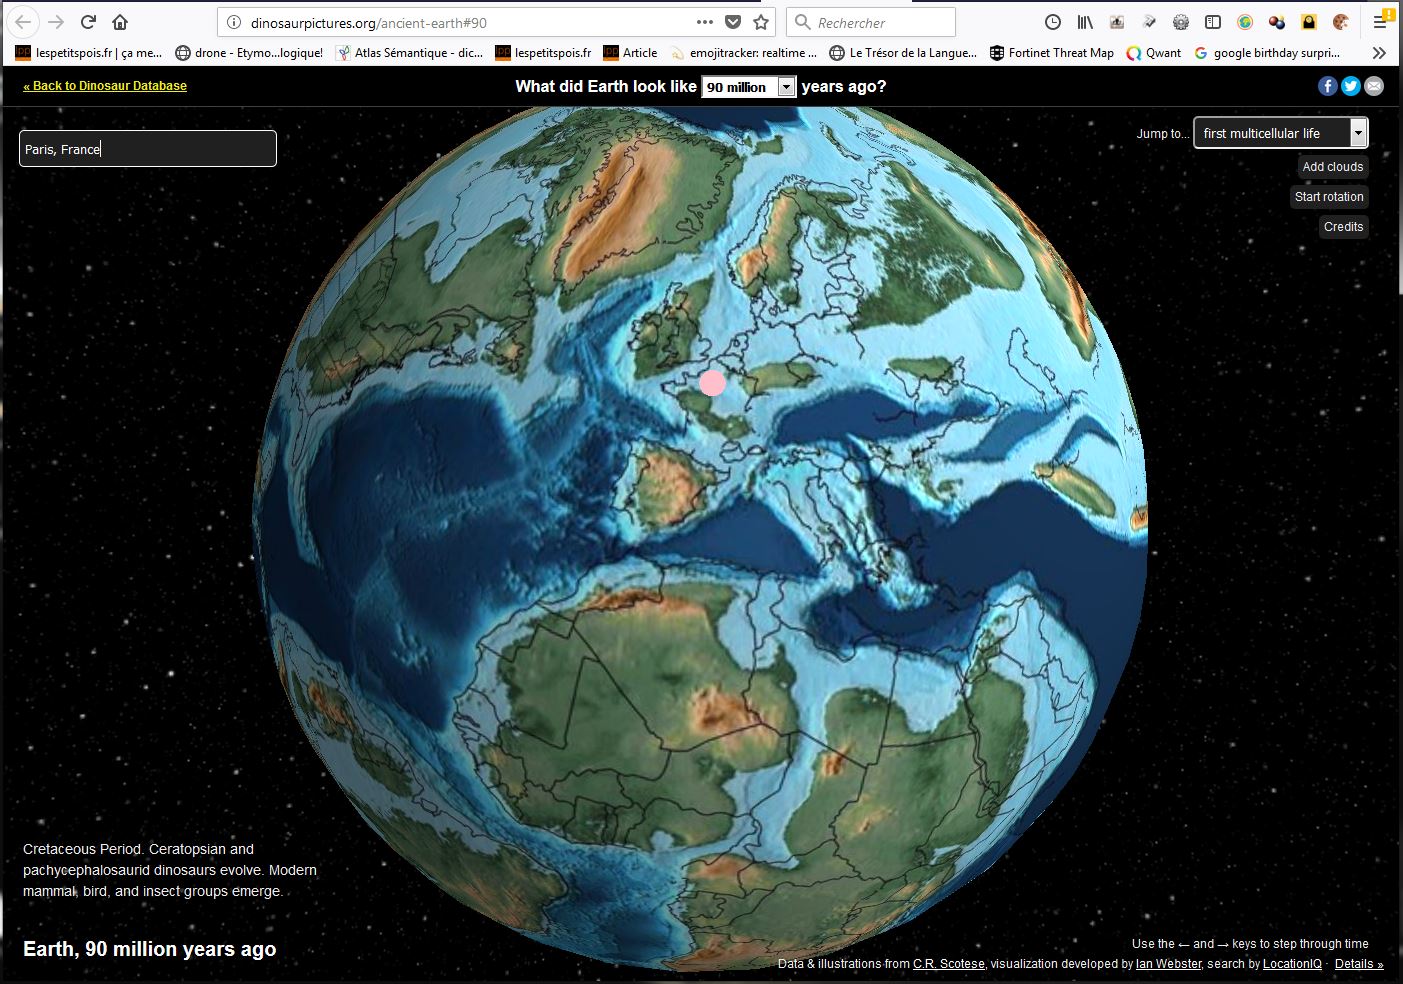Viewport: 1403px width, 984px height.
Task: Save page to Pocket icon
Action: tap(733, 22)
